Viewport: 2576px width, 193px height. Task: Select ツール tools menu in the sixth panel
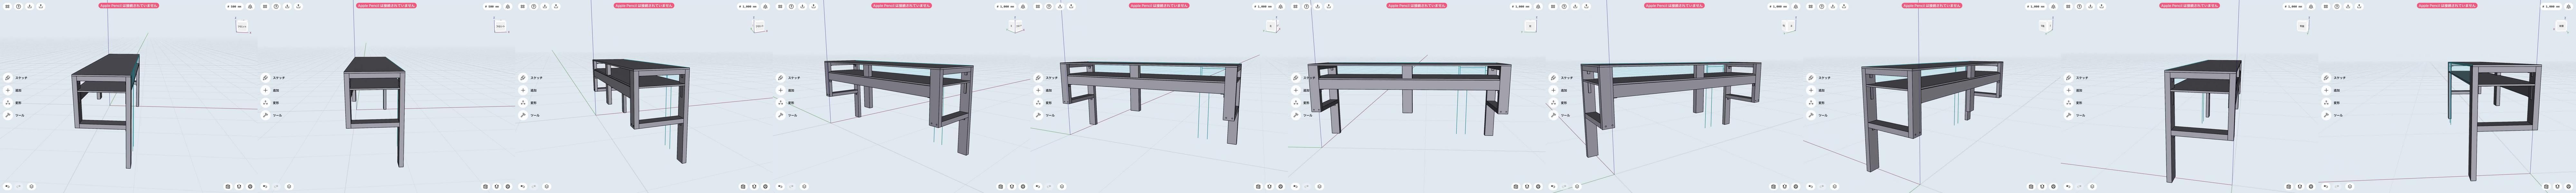[x=1302, y=115]
